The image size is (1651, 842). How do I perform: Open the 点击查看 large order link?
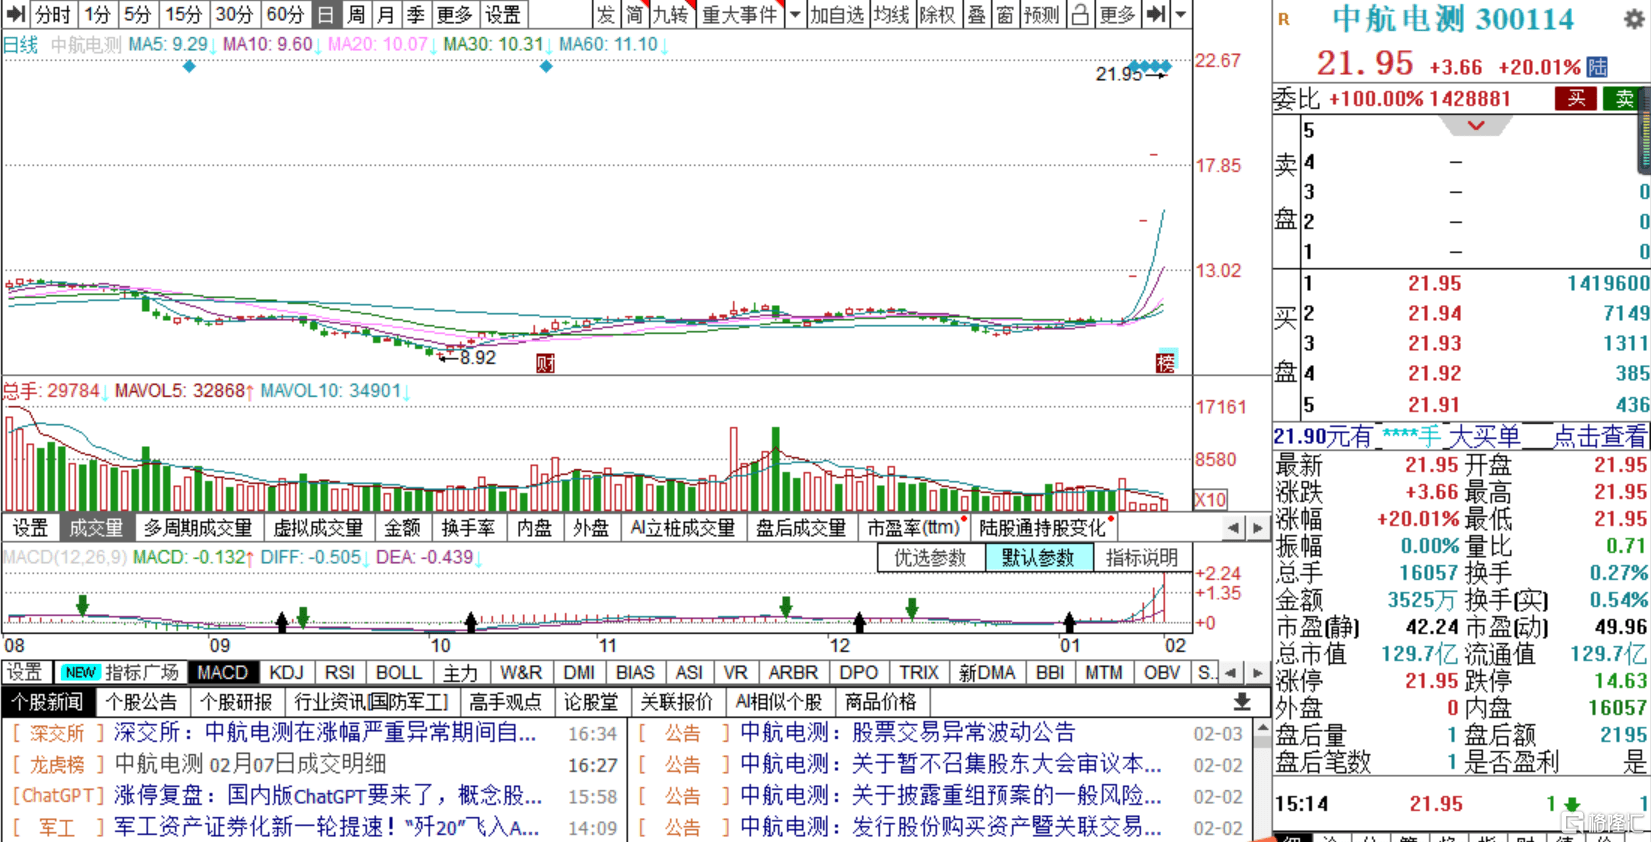[1598, 436]
